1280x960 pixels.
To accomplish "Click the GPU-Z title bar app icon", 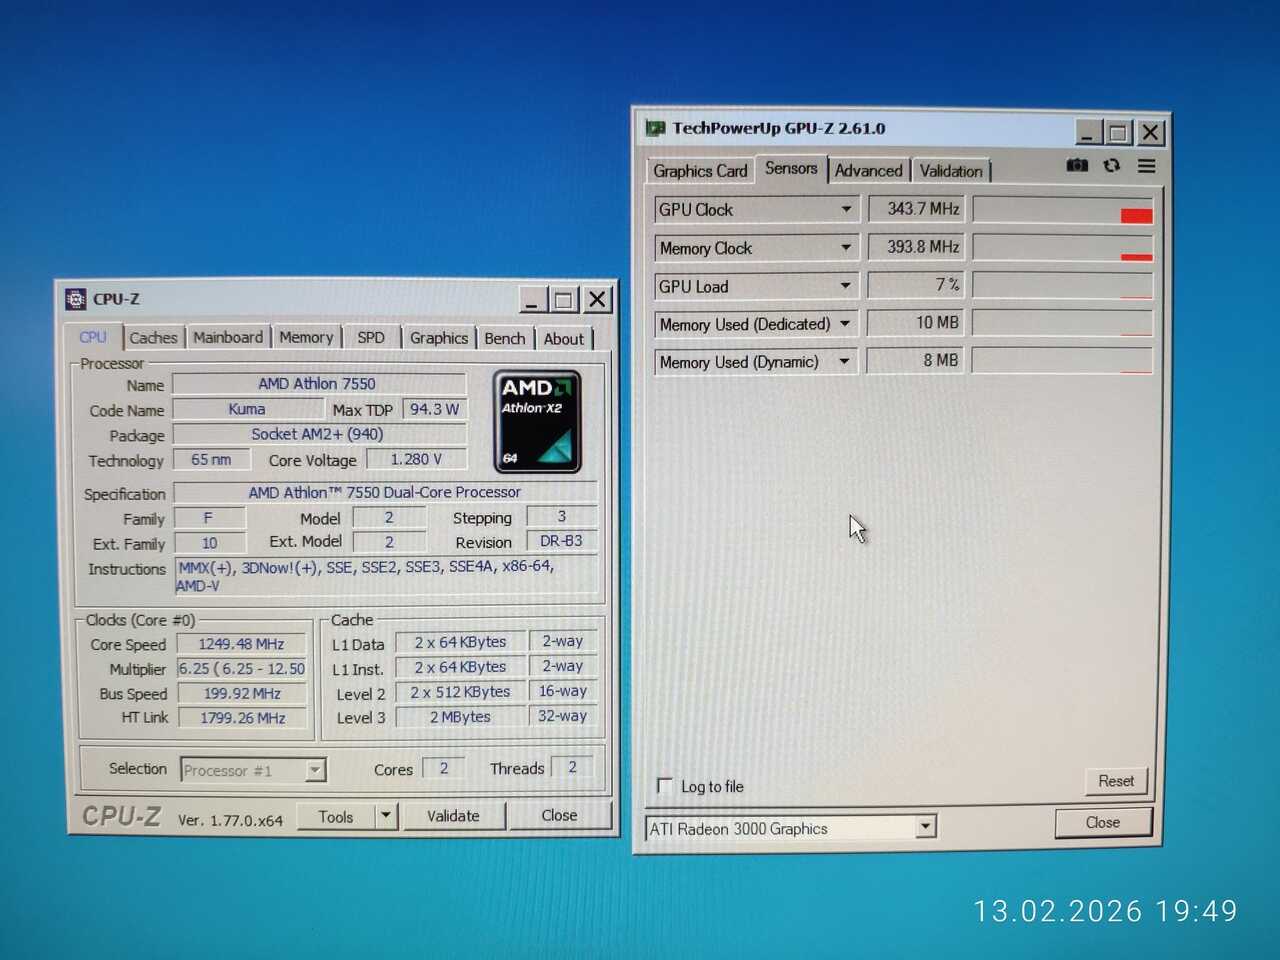I will [x=655, y=128].
